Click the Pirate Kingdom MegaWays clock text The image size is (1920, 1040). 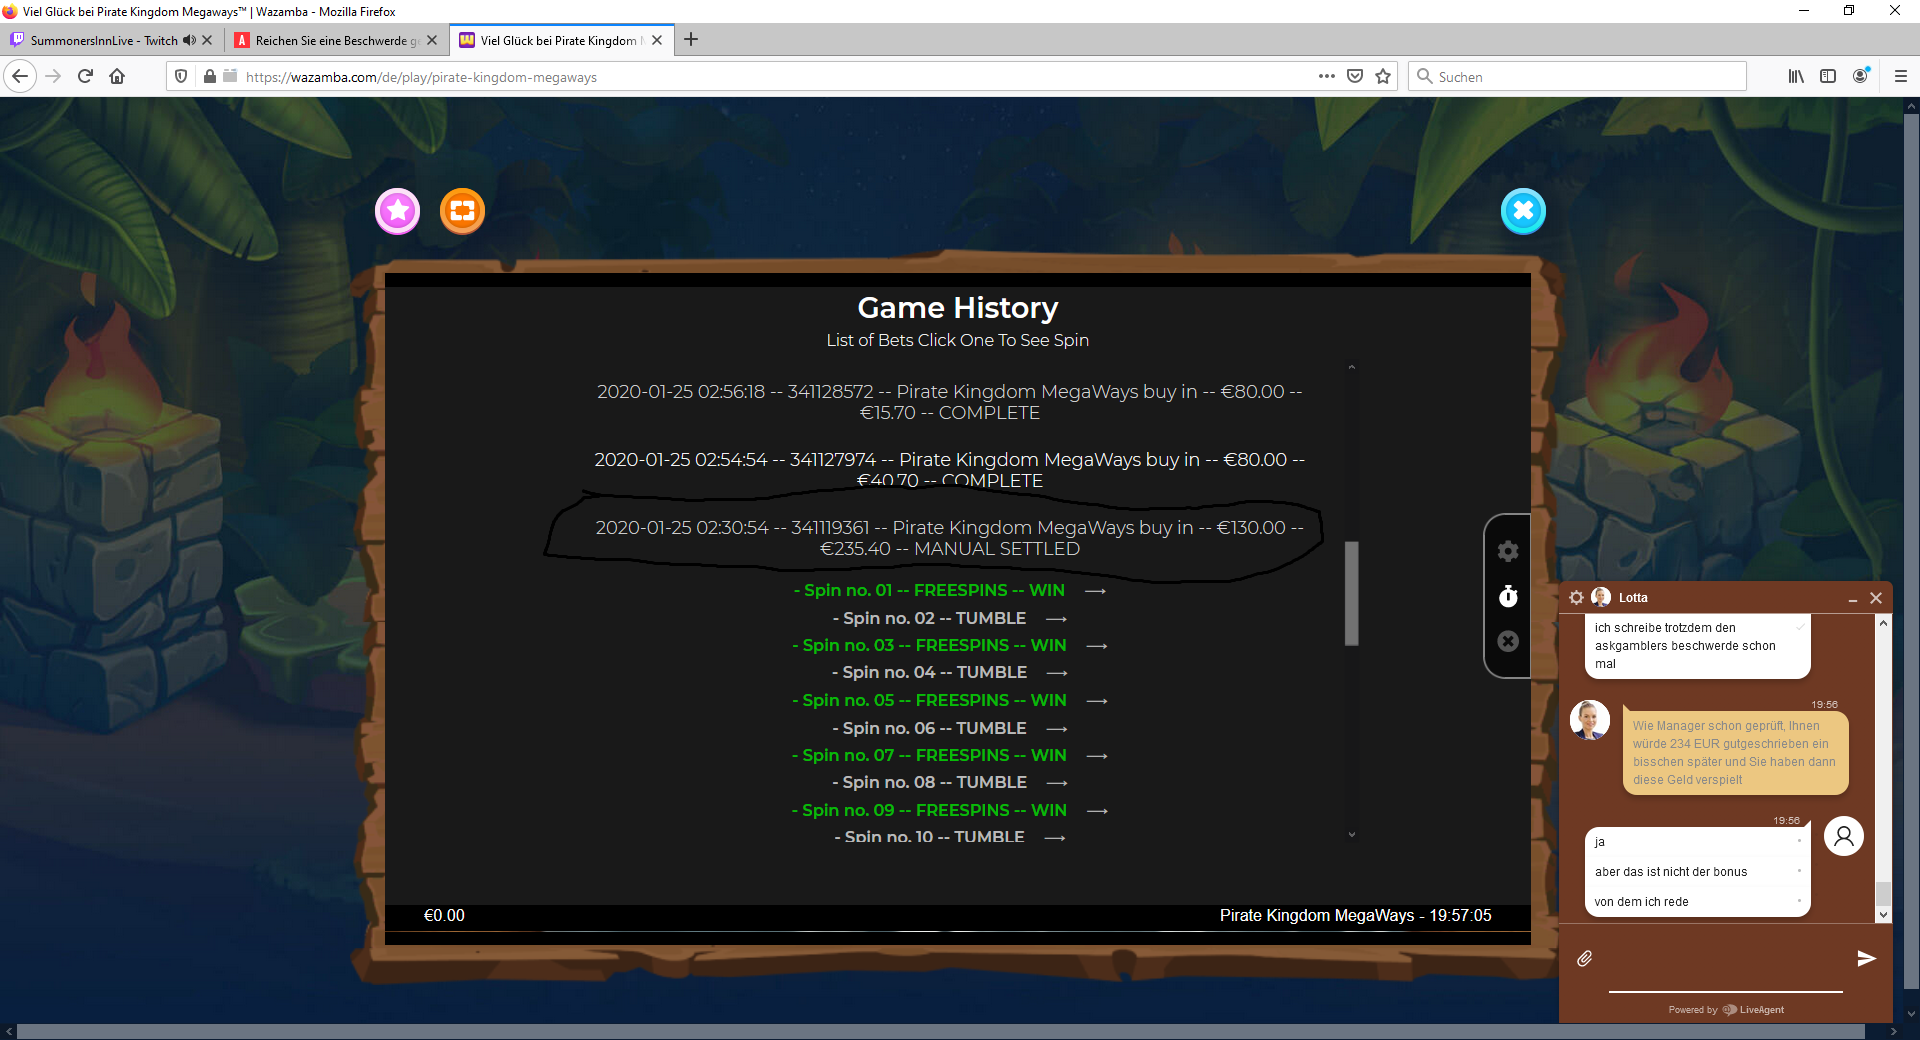[1355, 915]
